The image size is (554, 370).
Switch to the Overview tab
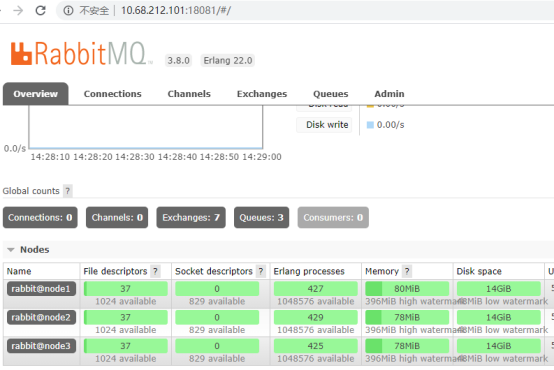coord(36,94)
